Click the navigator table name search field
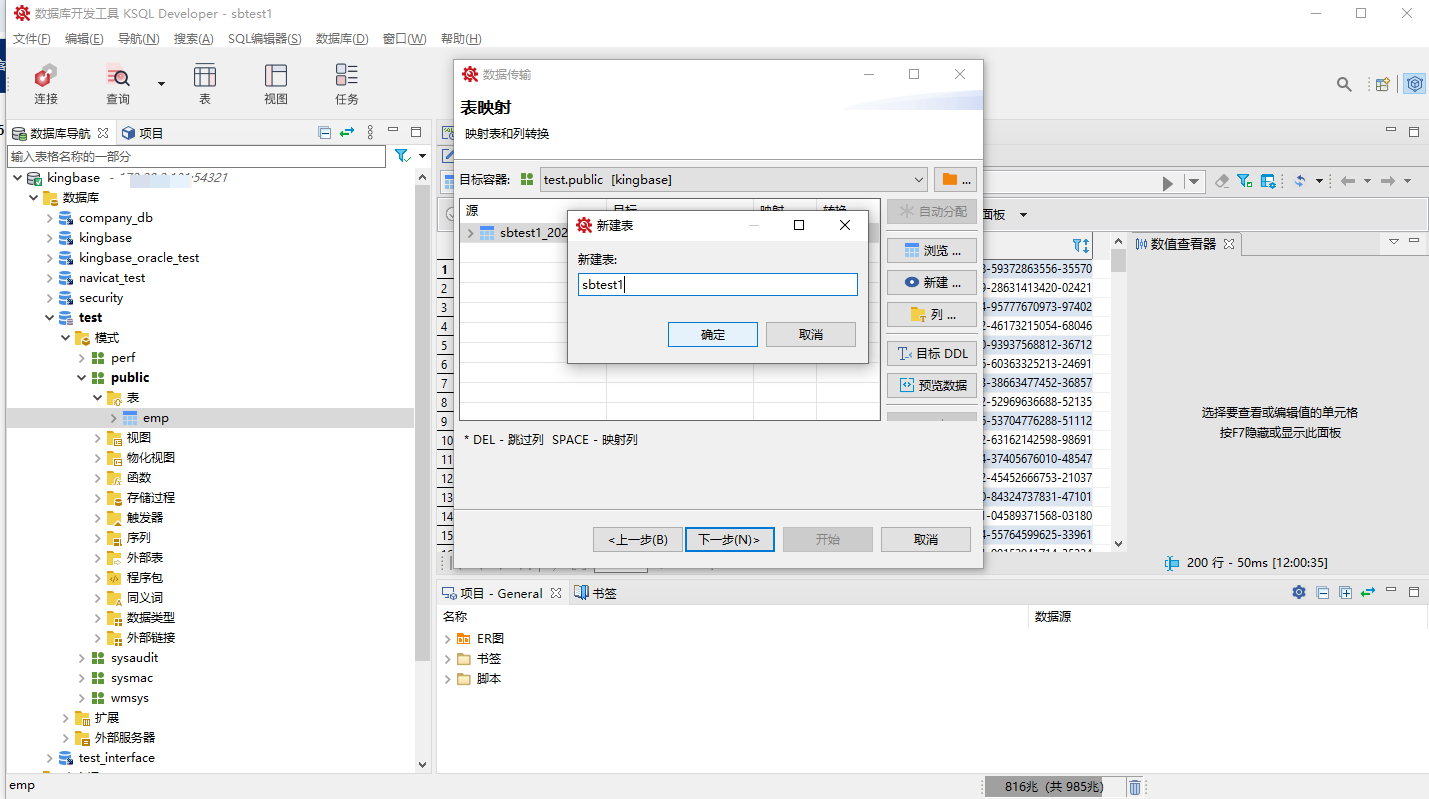1429x799 pixels. (x=197, y=157)
